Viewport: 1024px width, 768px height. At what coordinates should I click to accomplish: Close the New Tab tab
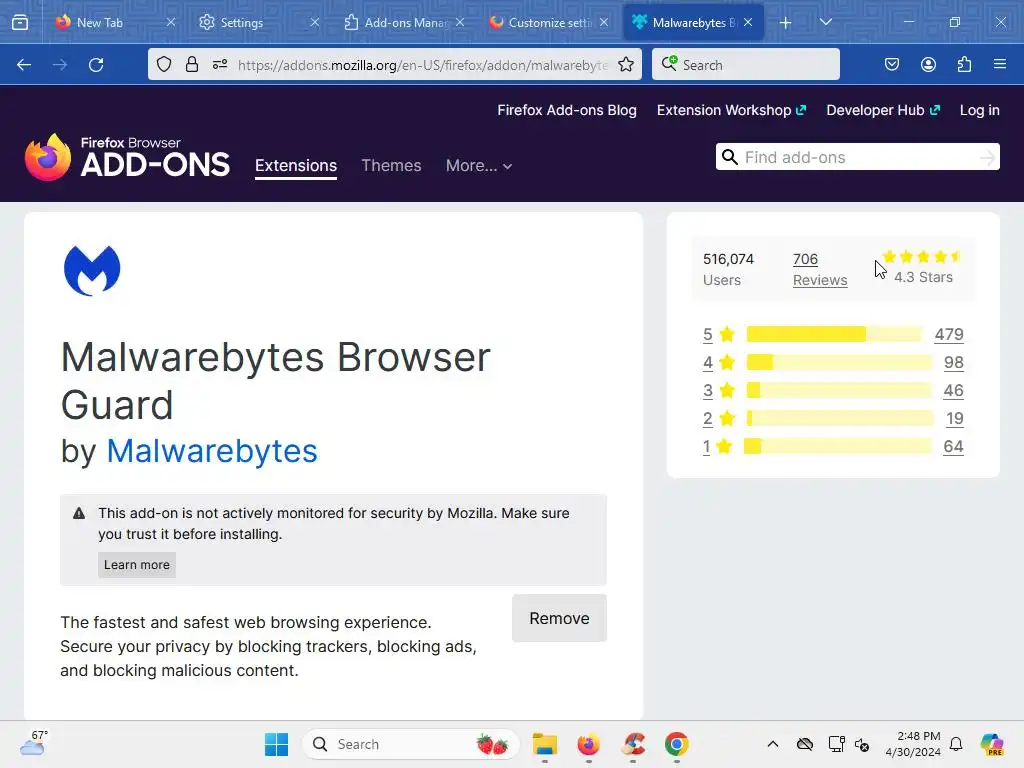click(171, 22)
